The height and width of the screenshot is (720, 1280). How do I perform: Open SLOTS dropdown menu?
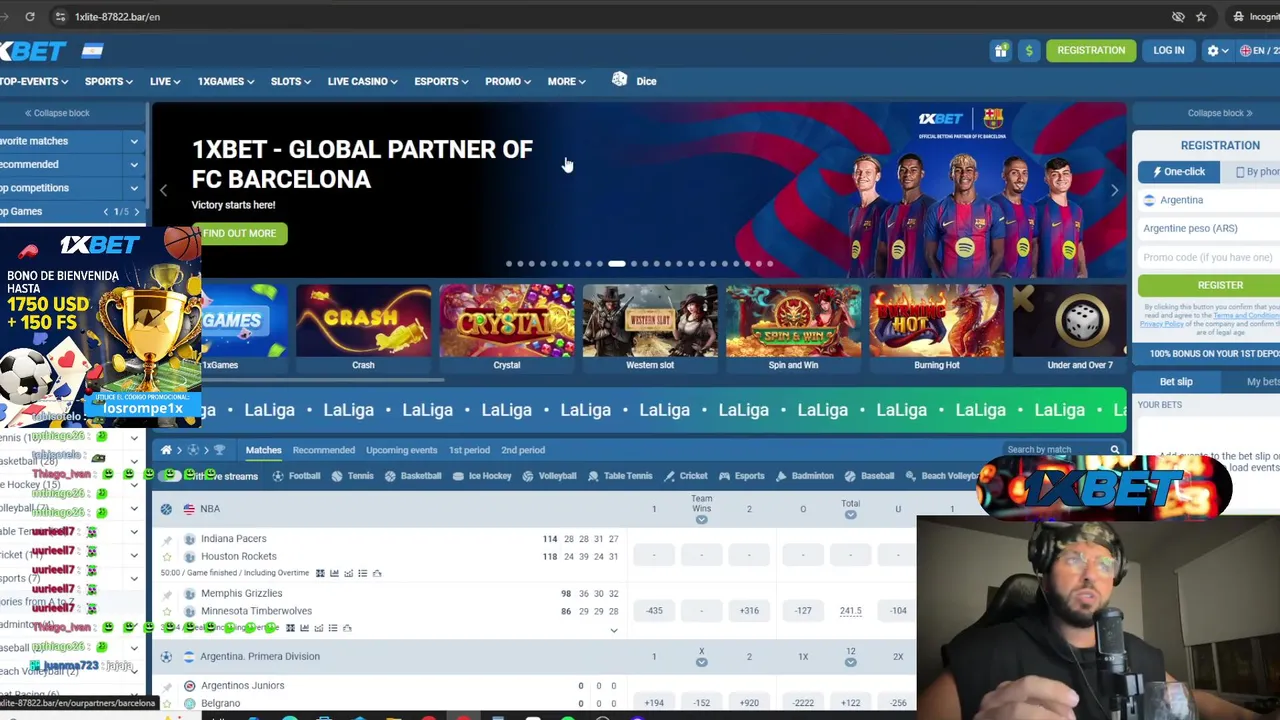tap(291, 81)
